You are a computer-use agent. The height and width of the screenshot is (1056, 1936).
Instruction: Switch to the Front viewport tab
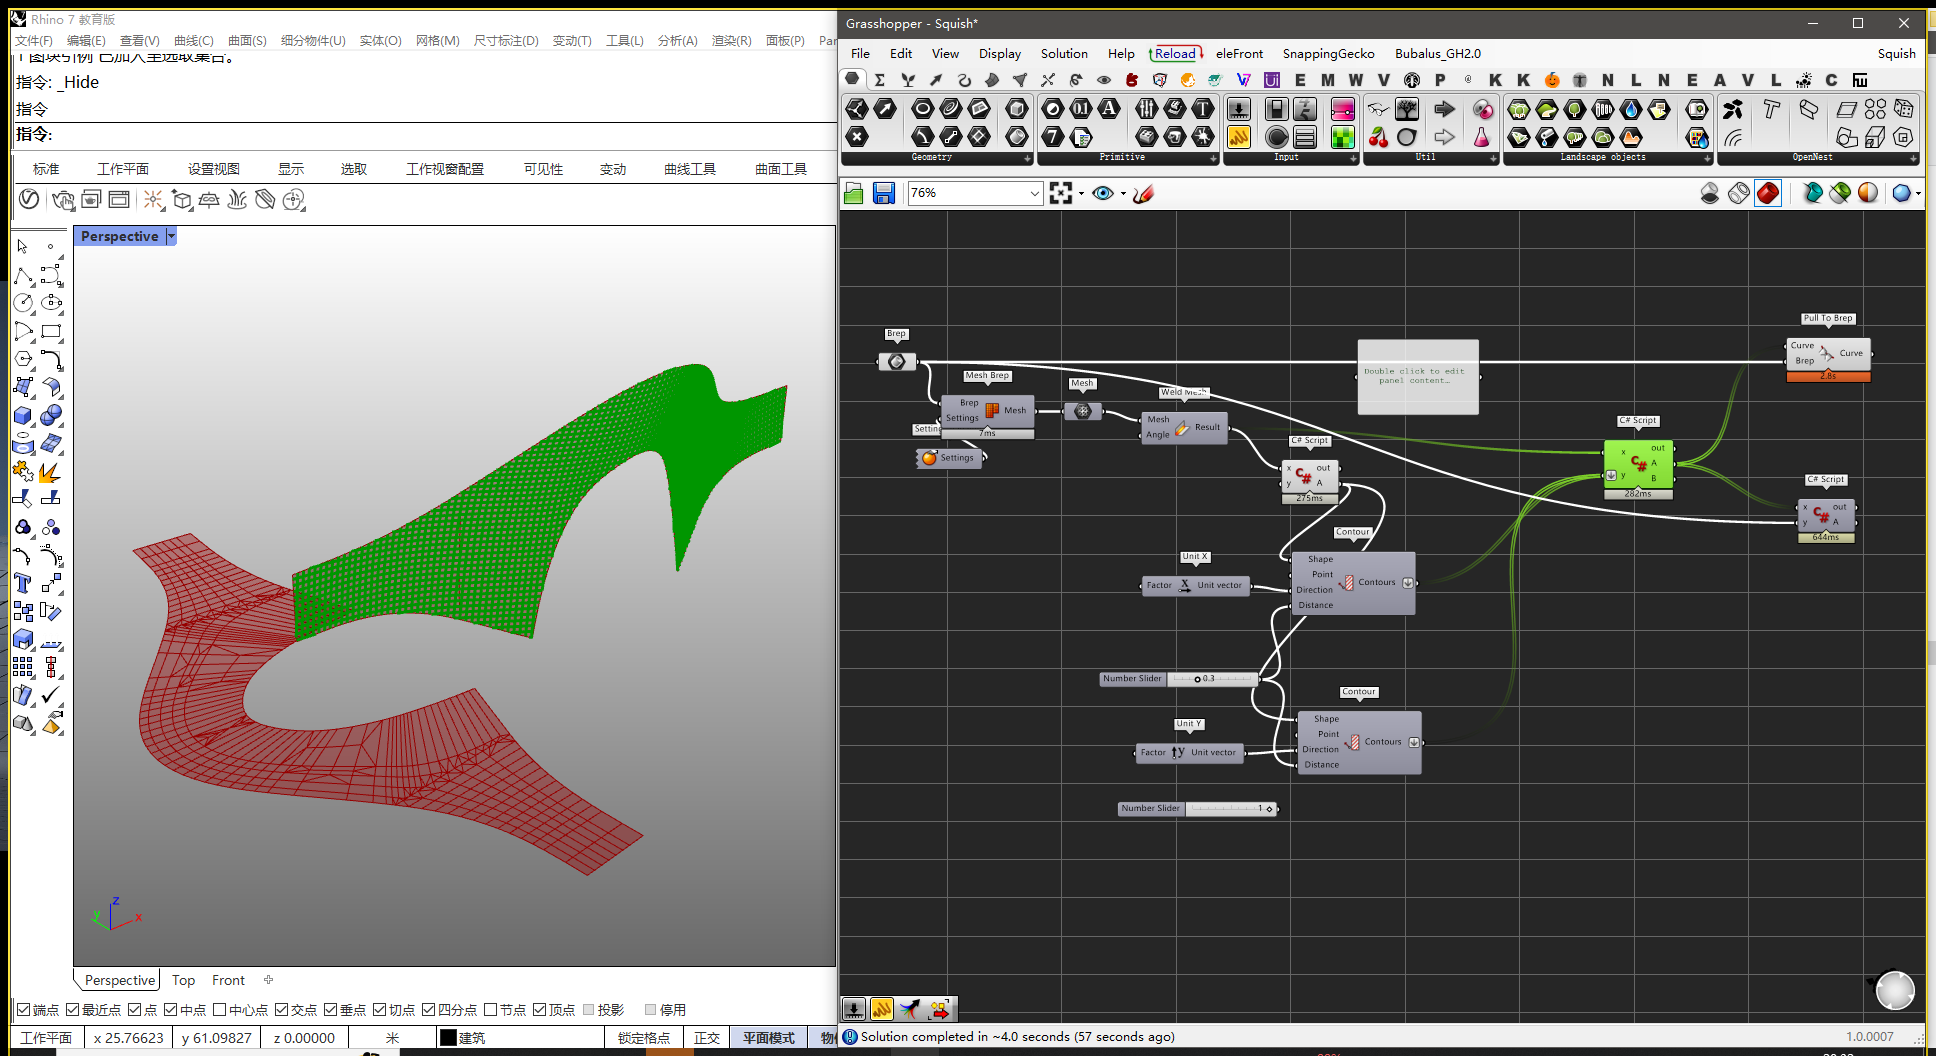(228, 980)
